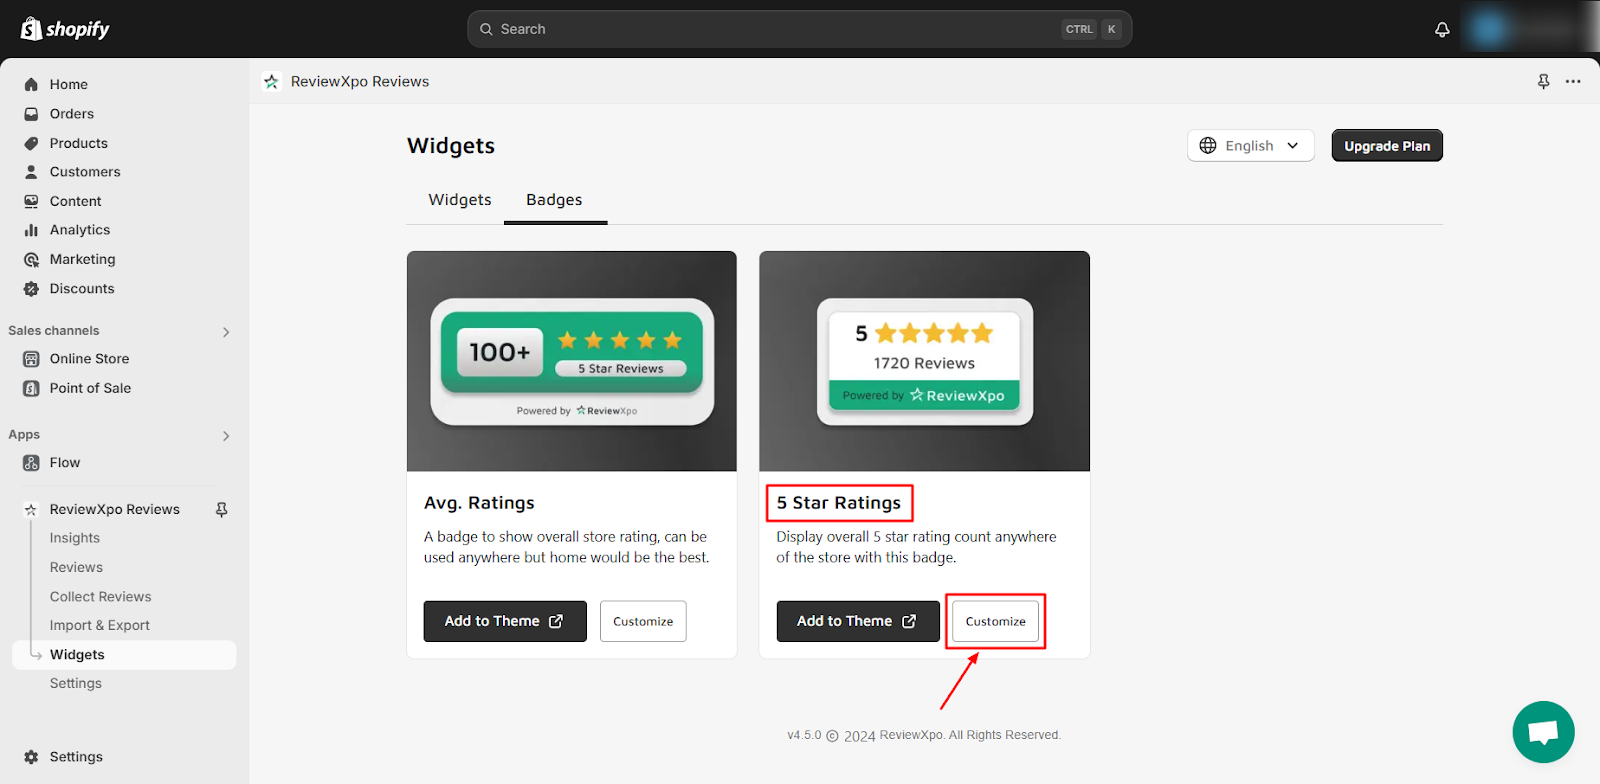Click the Upgrade Plan button
This screenshot has width=1600, height=784.
(x=1387, y=146)
